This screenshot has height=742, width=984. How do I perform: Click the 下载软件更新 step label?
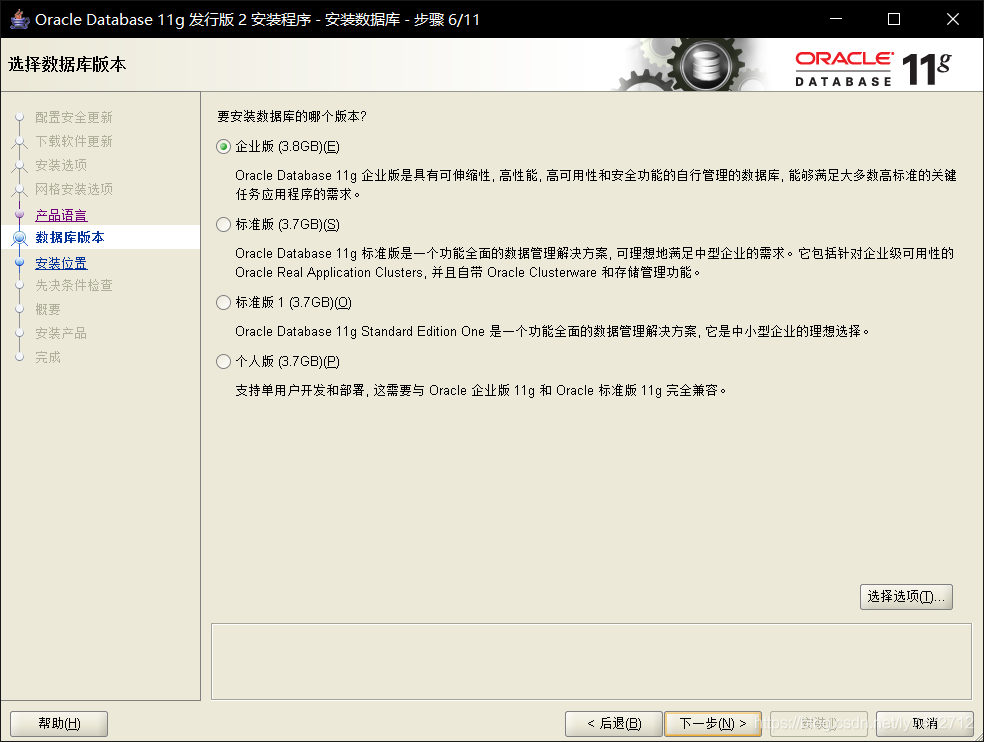[x=73, y=141]
